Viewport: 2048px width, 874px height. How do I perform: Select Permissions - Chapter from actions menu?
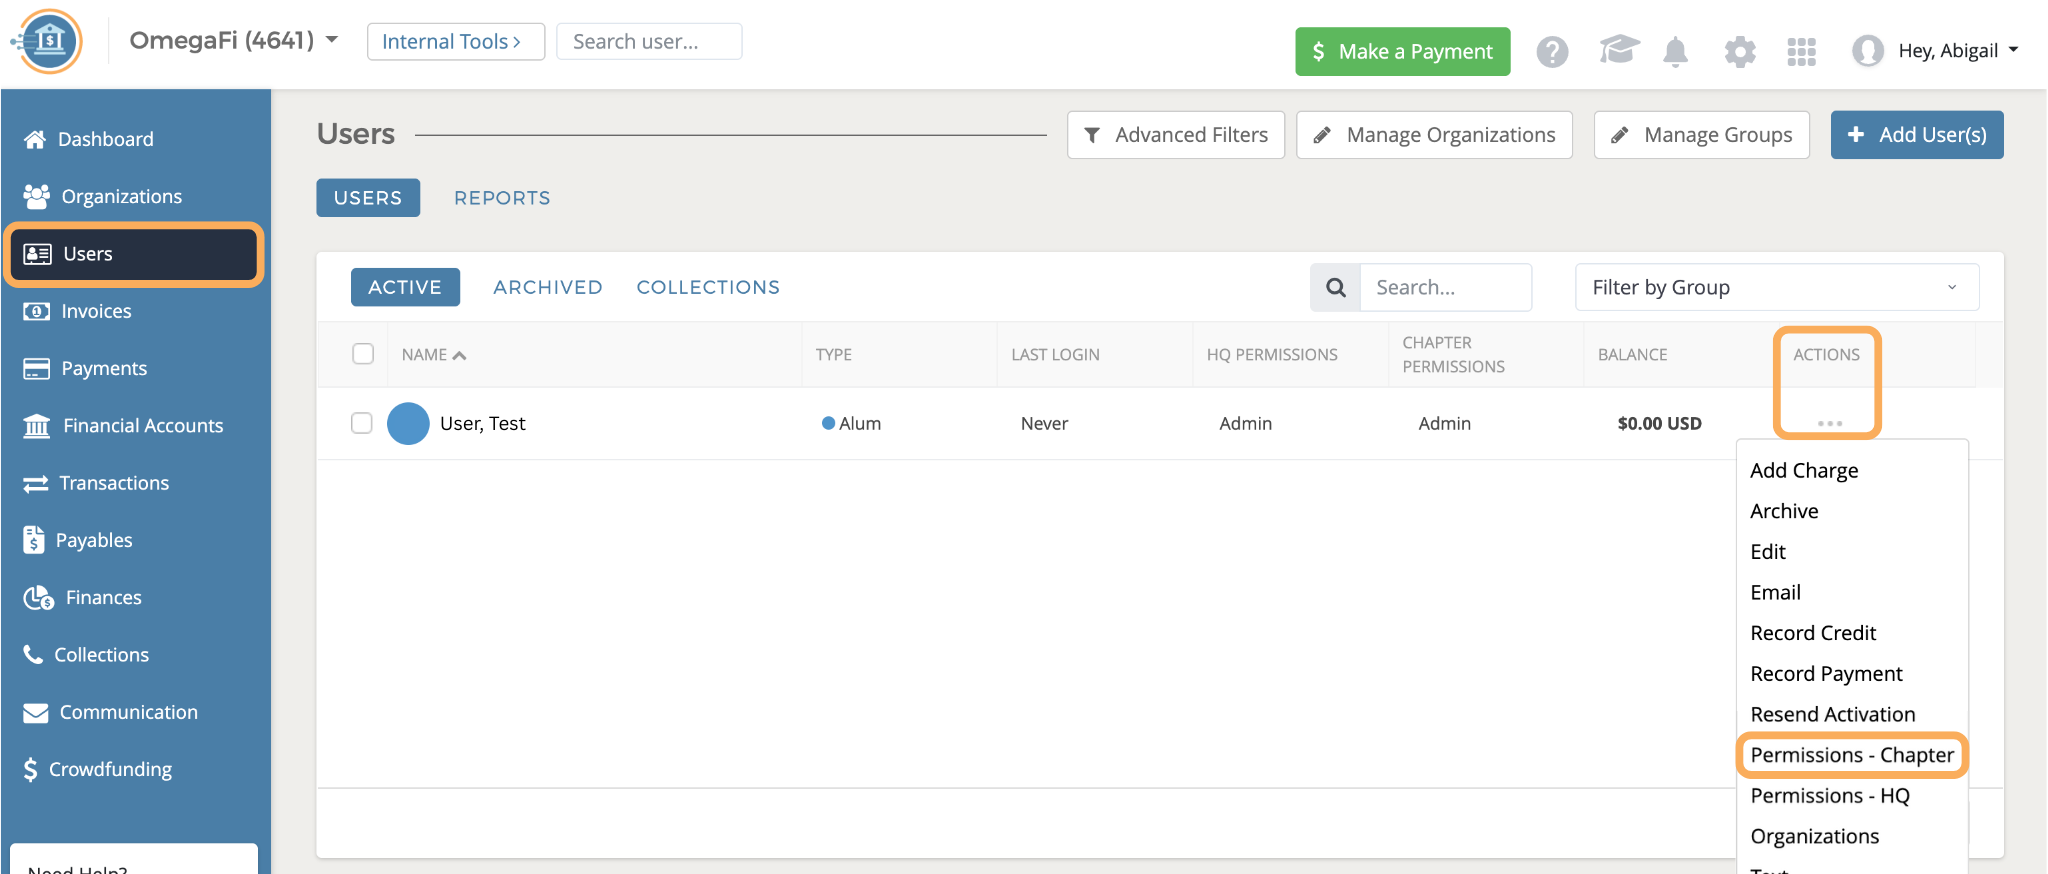tap(1851, 755)
